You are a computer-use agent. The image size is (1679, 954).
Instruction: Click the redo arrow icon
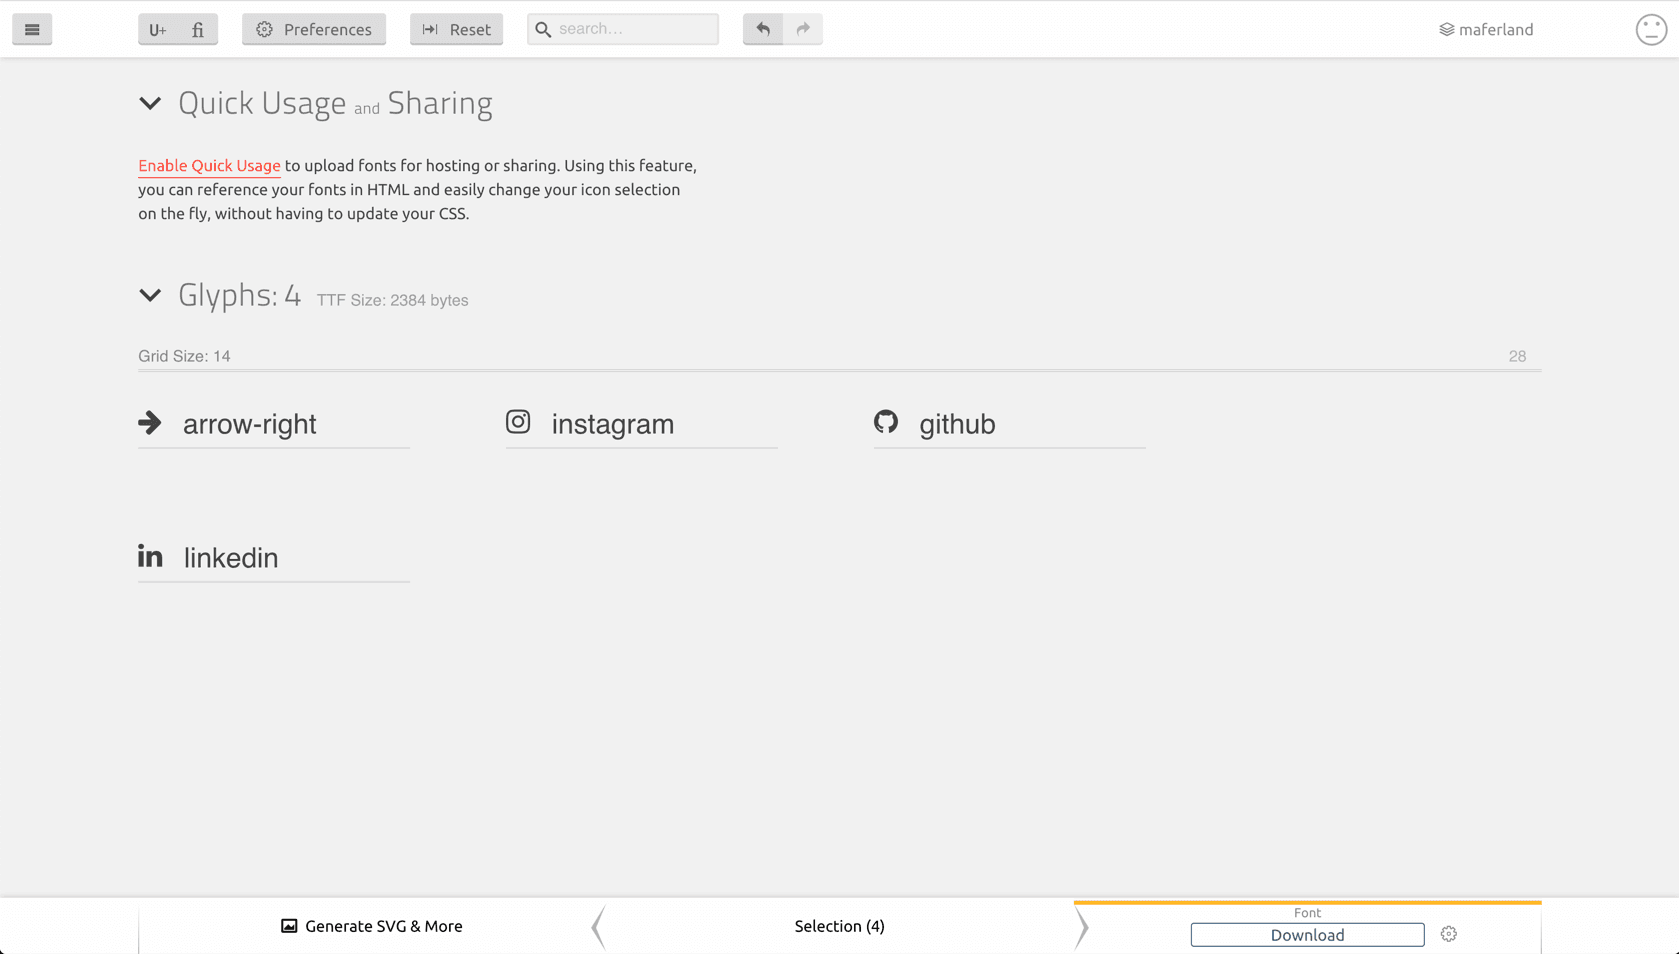click(802, 29)
